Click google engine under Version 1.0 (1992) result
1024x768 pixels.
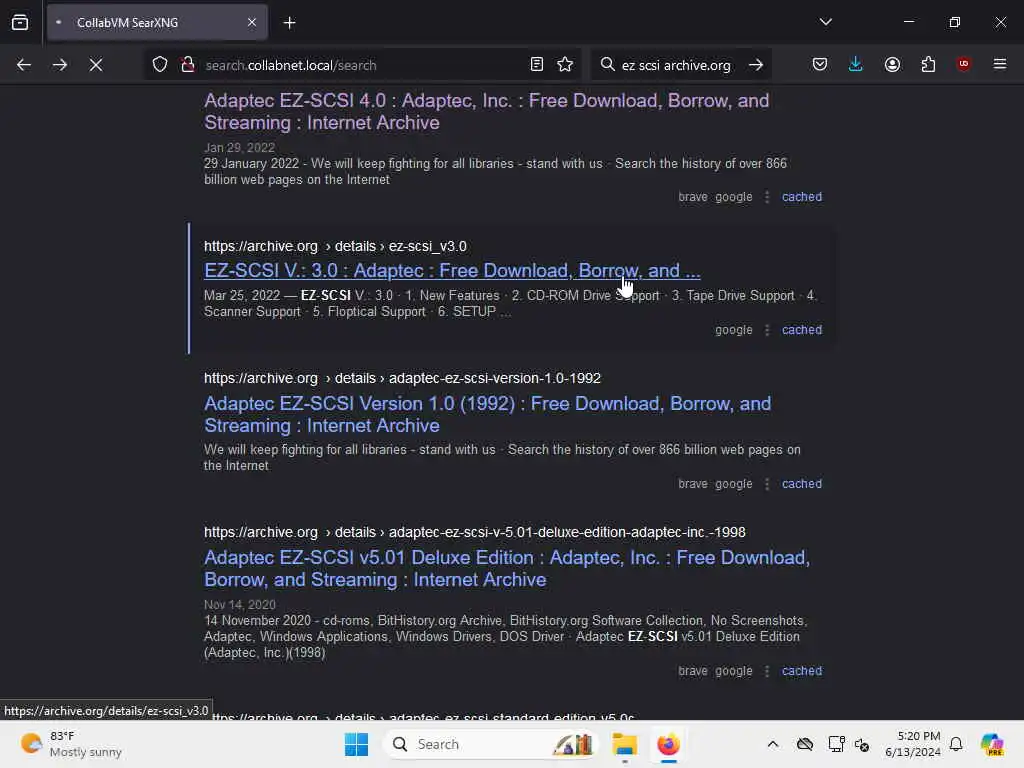[733, 484]
